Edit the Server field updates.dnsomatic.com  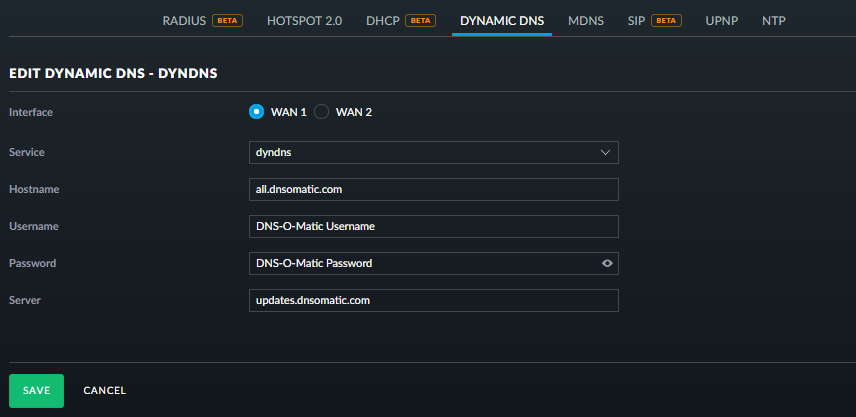coord(433,300)
